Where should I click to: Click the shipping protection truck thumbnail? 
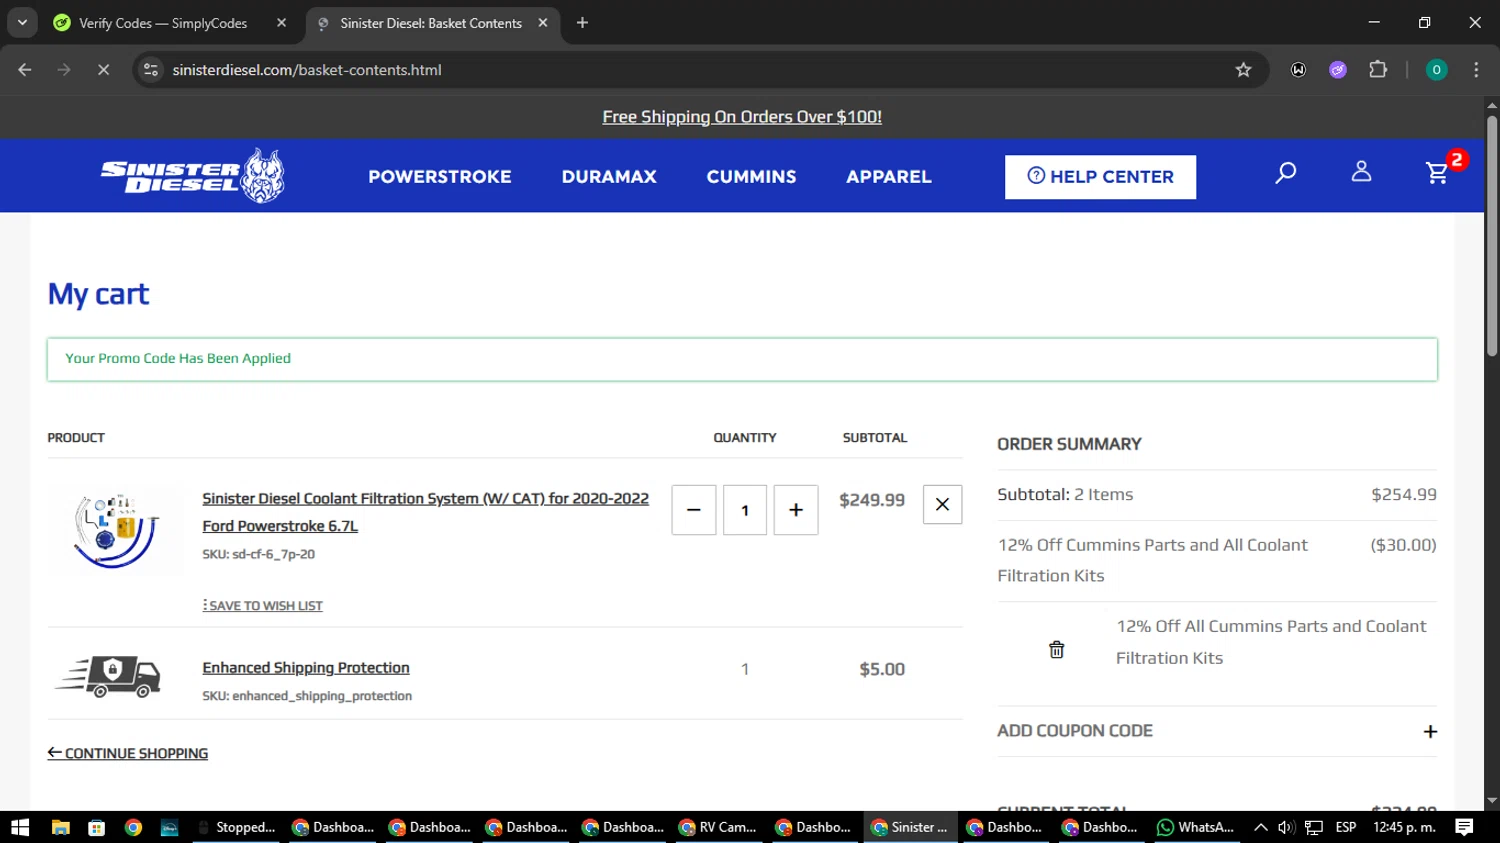point(109,676)
